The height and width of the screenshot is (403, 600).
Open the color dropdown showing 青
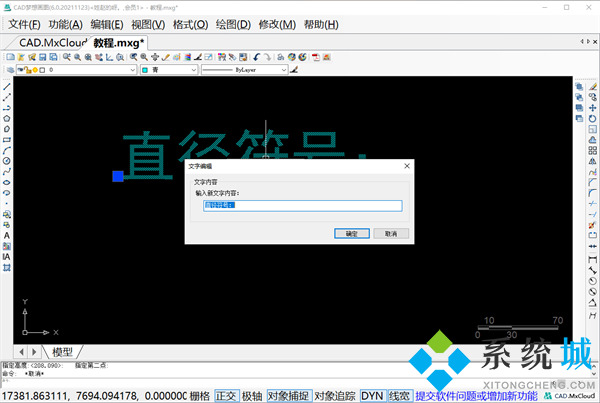(x=169, y=70)
